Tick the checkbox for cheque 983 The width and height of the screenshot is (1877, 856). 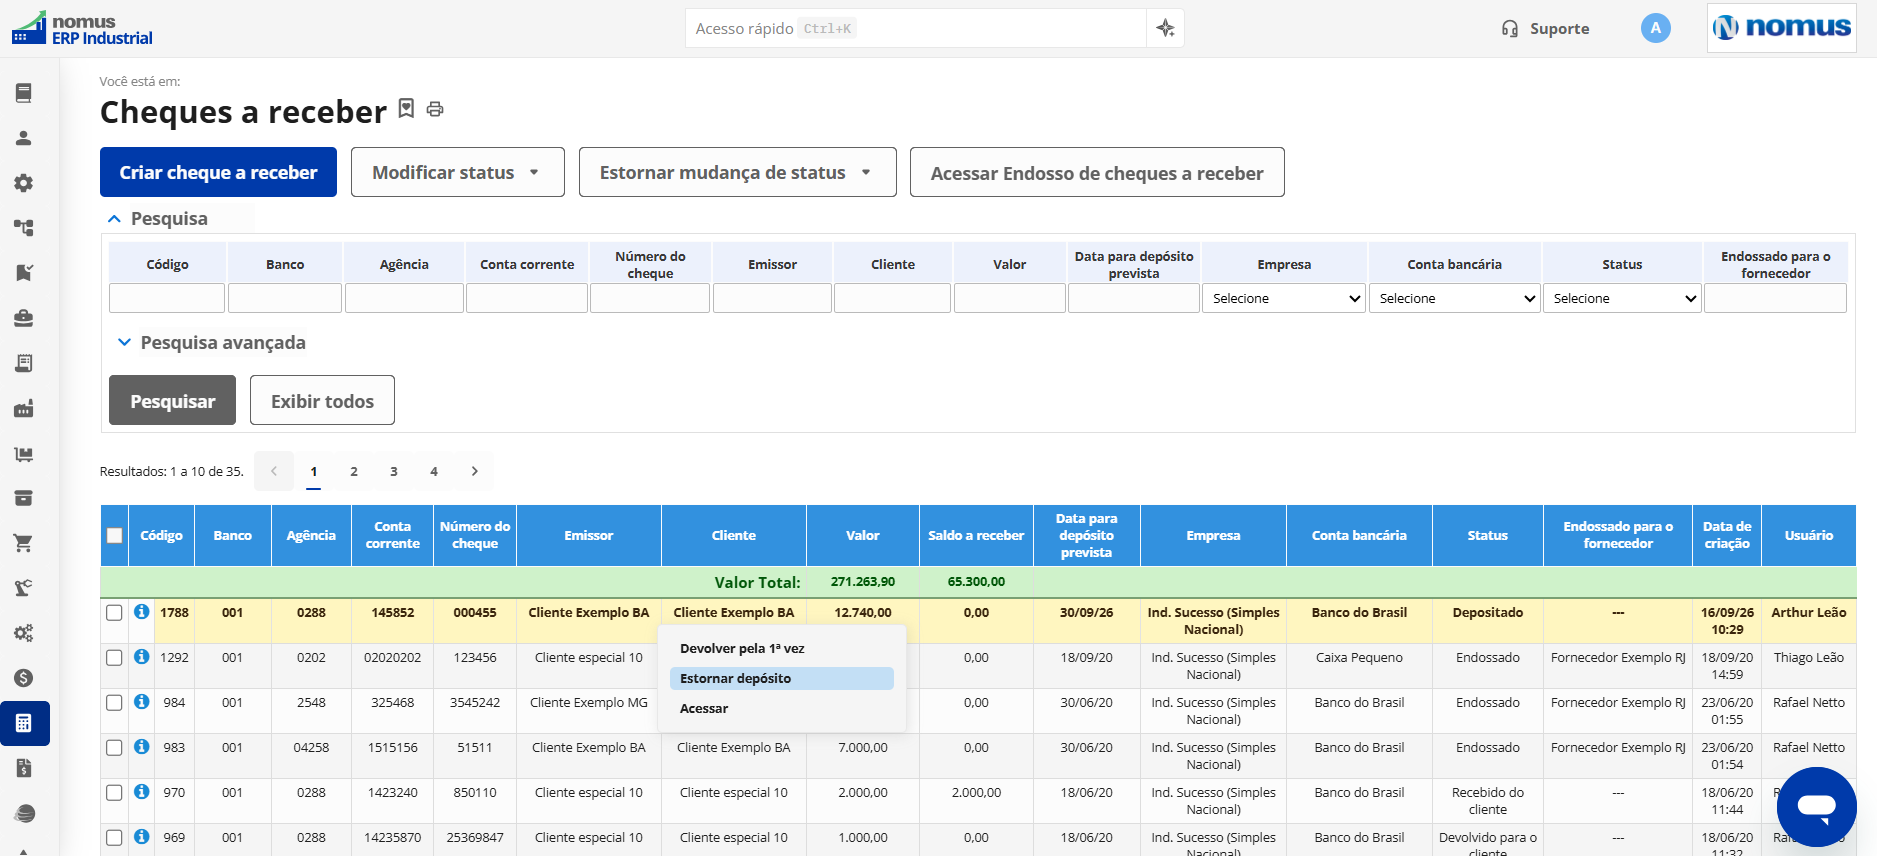pos(114,747)
